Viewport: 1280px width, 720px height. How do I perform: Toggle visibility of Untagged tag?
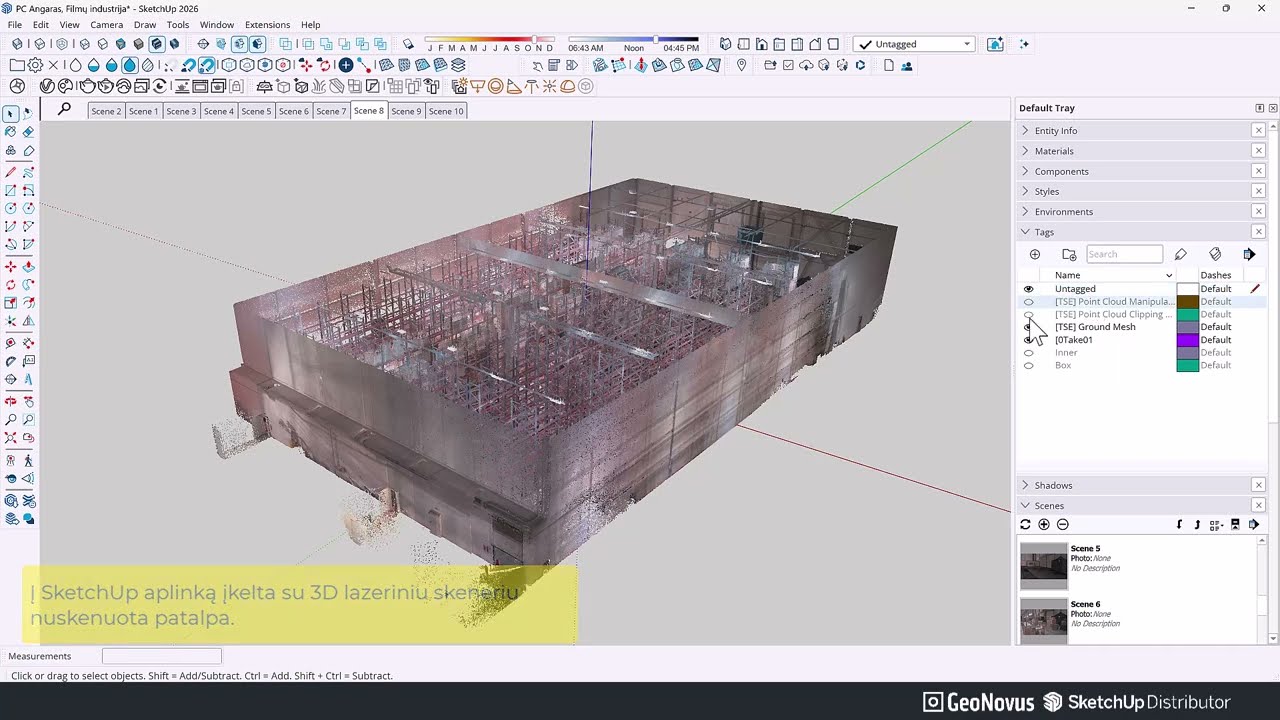1028,289
